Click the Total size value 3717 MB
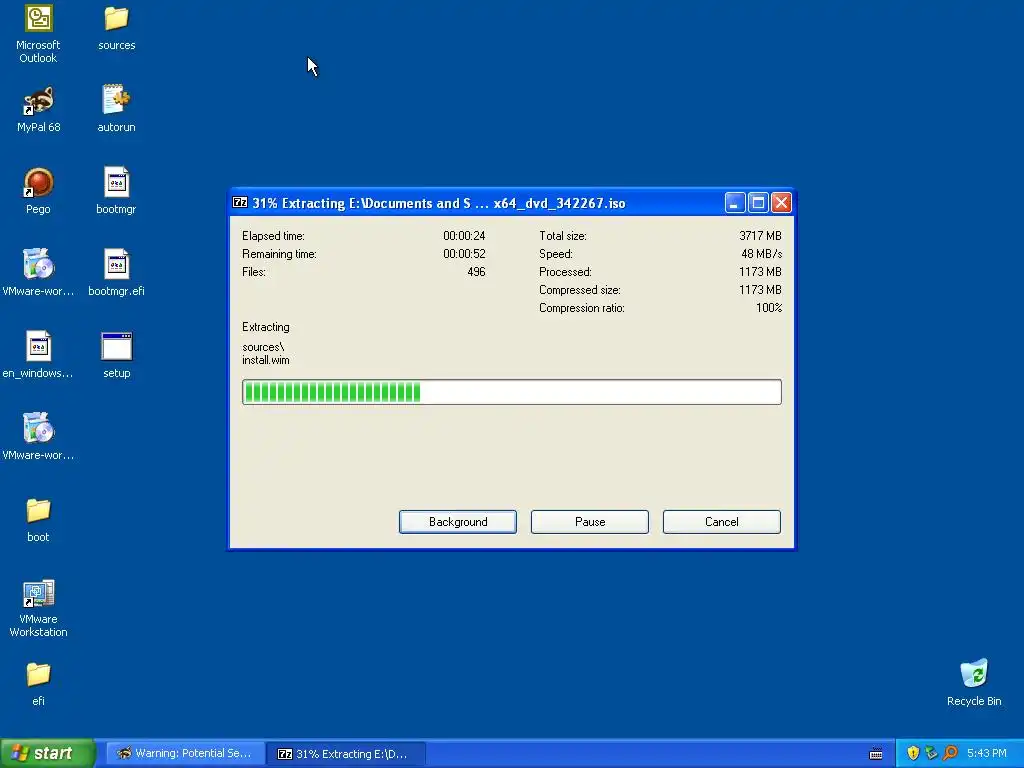The image size is (1024, 768). tap(760, 236)
